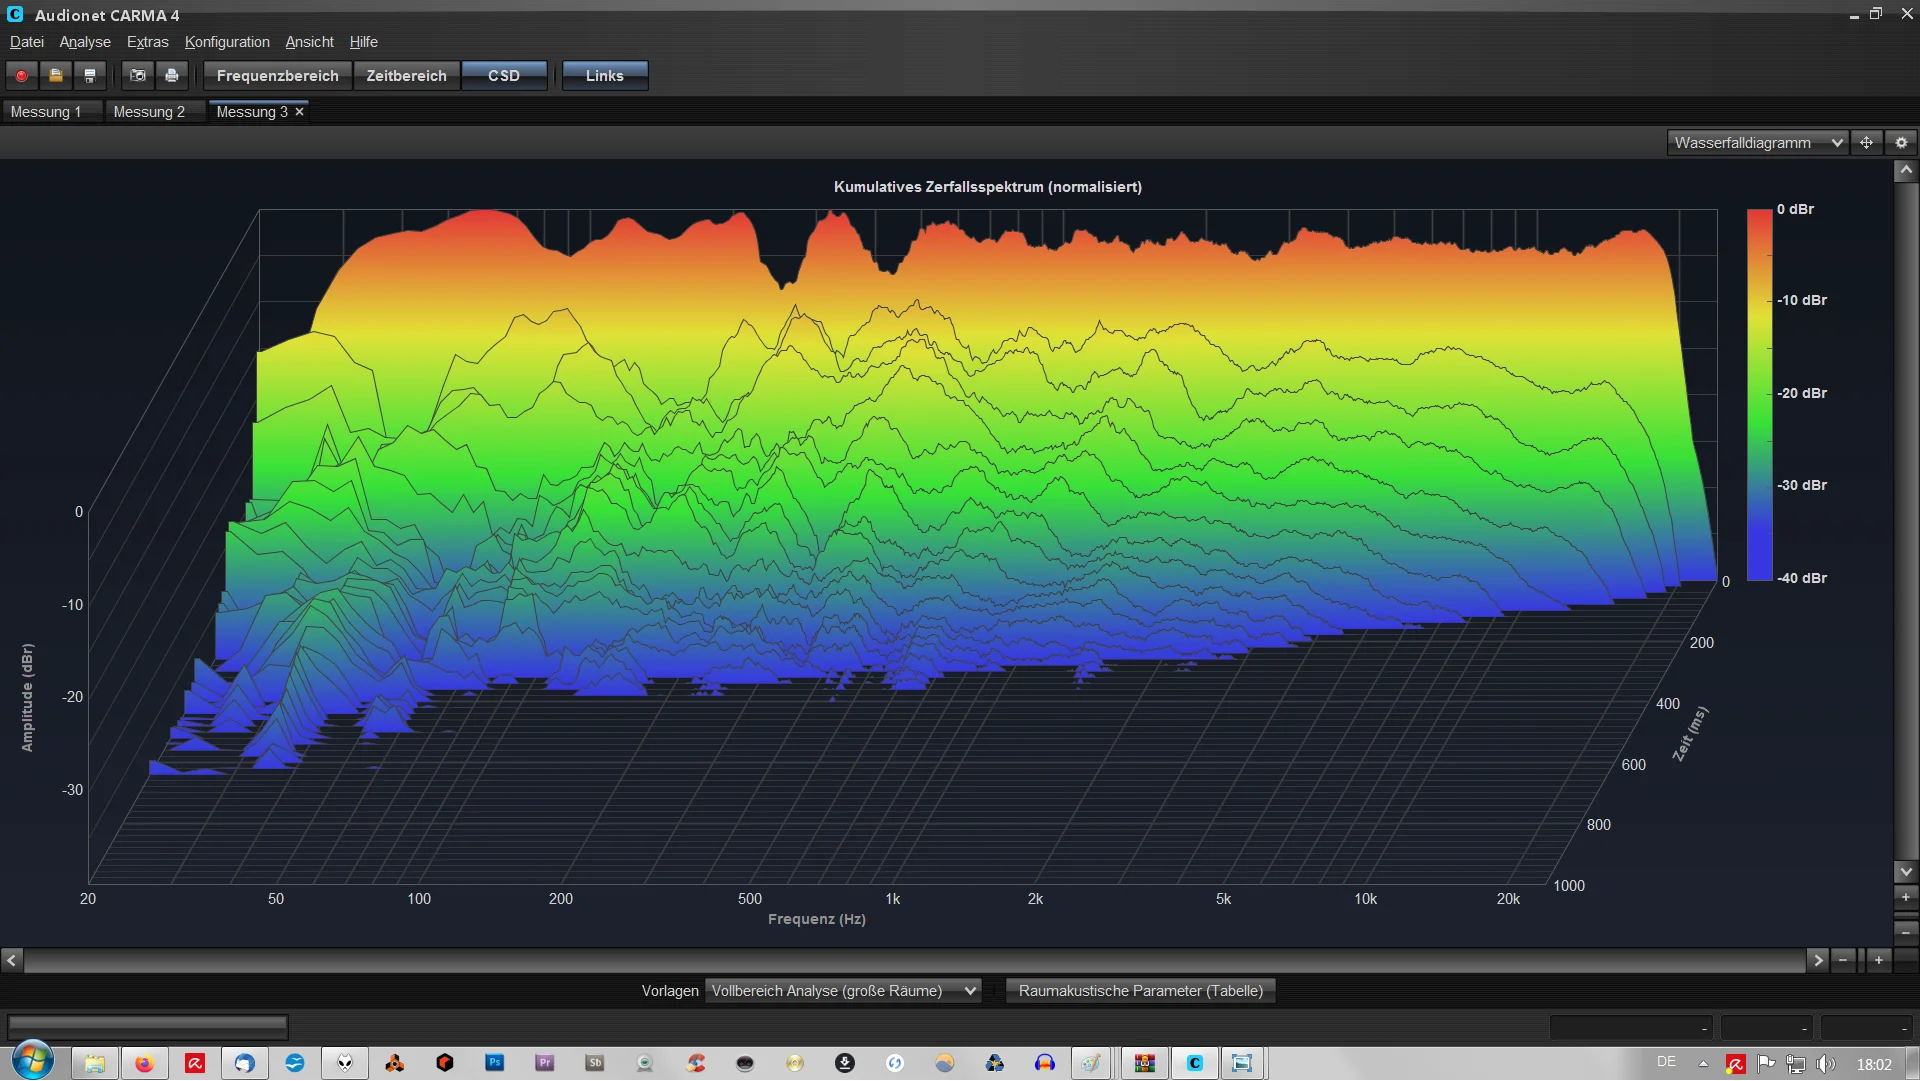Switch to the Messung 2 tab
This screenshot has height=1081, width=1920.
(149, 112)
